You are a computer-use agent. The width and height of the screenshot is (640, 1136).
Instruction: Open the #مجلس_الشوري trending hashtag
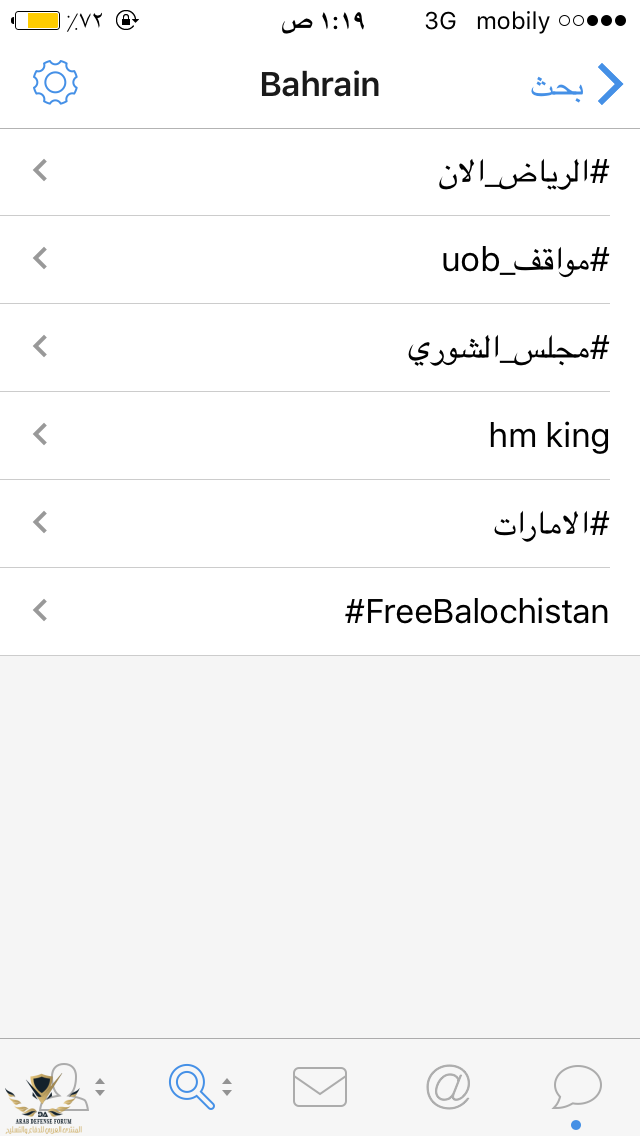point(320,347)
